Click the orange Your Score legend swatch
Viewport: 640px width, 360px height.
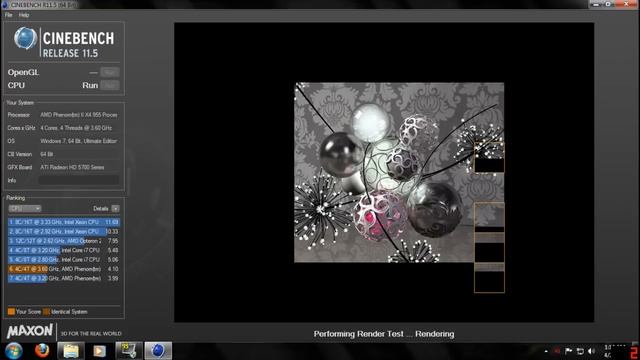coord(11,312)
